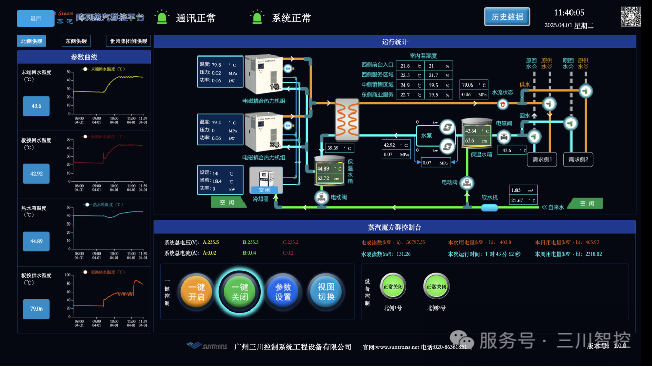Click the lower water pump icon
The height and width of the screenshot is (367, 652).
pyautogui.click(x=447, y=146)
